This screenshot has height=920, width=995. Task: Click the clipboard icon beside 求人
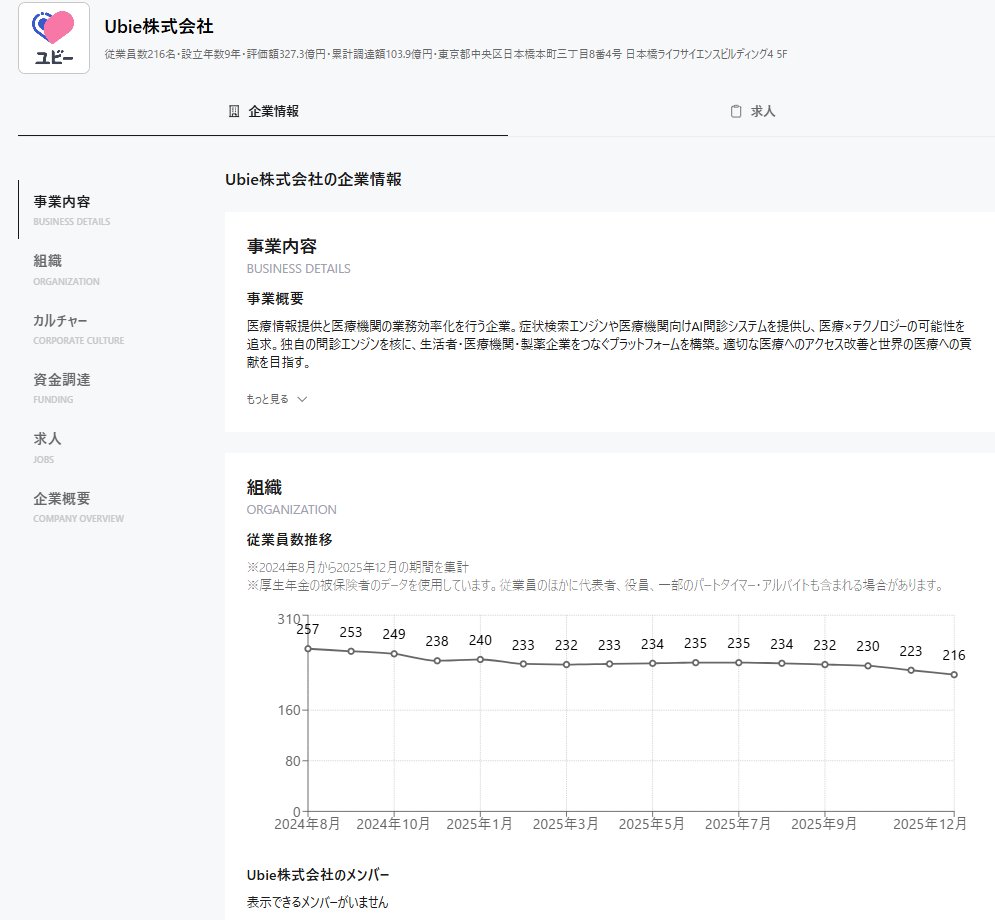pyautogui.click(x=736, y=112)
